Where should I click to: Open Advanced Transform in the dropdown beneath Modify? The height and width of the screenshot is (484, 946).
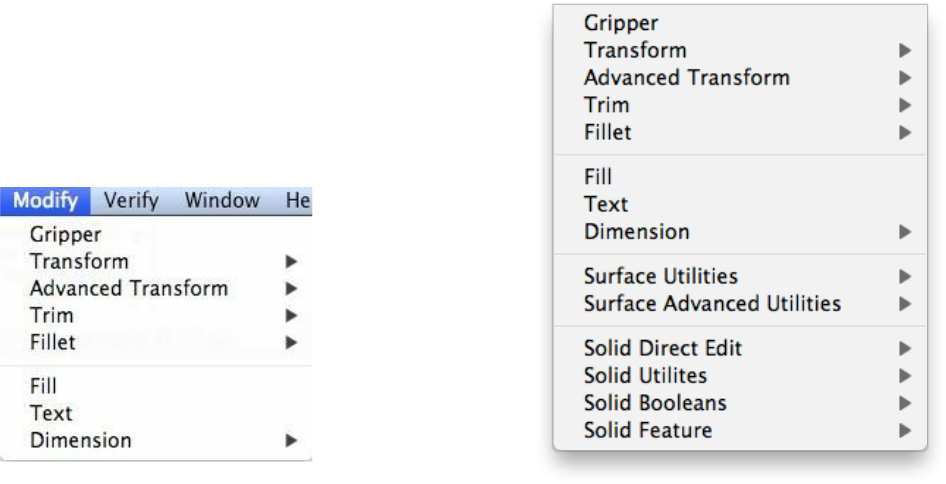129,289
